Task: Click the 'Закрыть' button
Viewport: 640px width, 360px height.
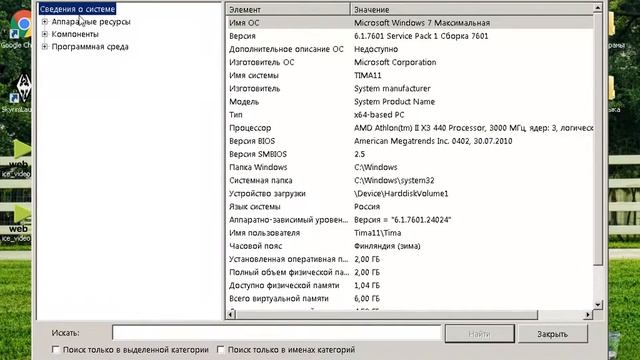Action: coord(553,334)
